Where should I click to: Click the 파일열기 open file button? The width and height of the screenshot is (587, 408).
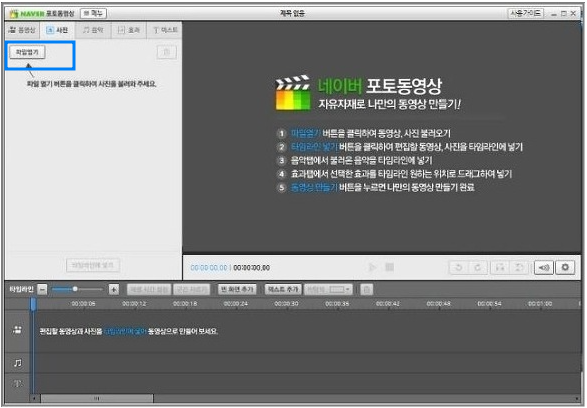[27, 52]
